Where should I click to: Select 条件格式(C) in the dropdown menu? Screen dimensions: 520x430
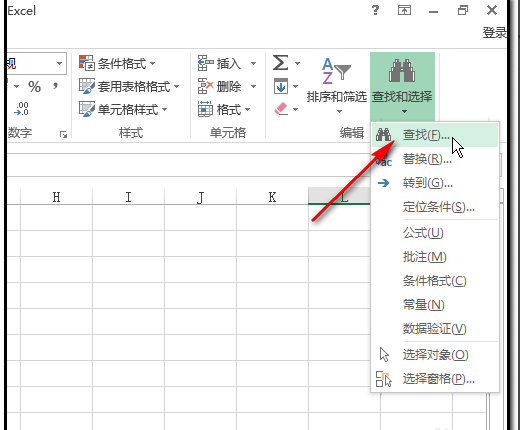(435, 281)
